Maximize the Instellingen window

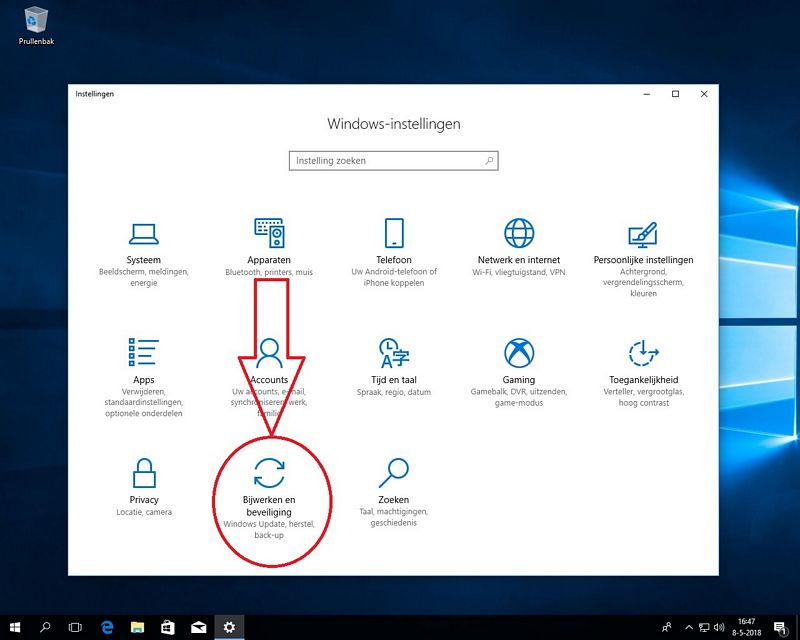click(676, 94)
